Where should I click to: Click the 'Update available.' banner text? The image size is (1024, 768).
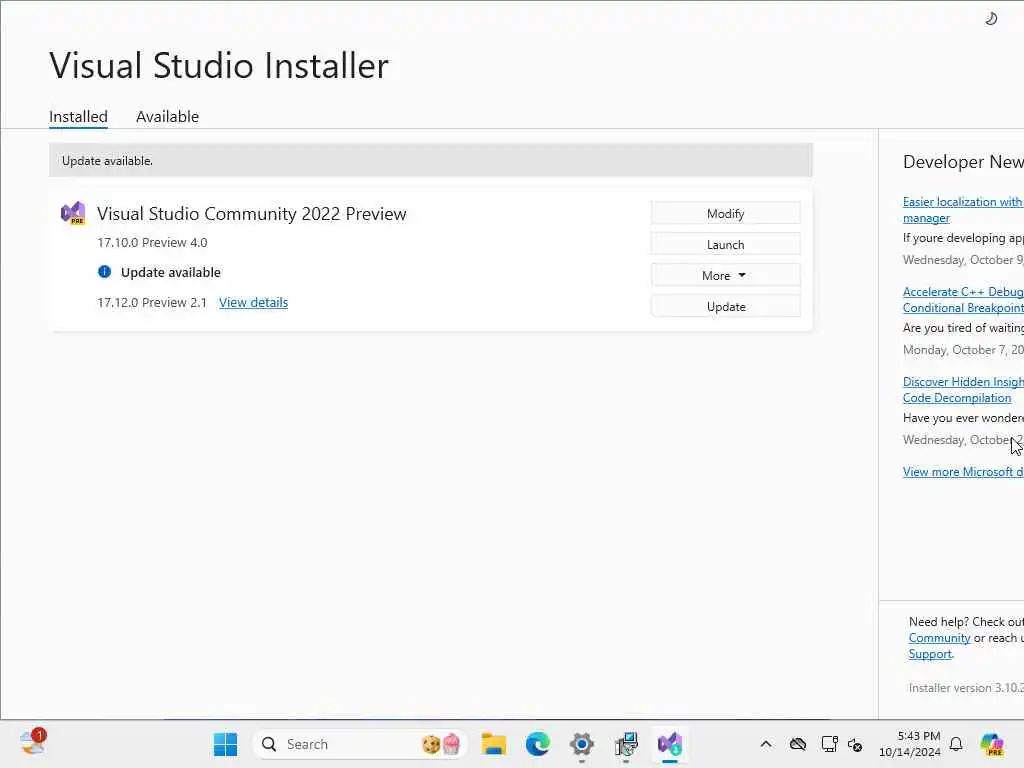pos(107,161)
